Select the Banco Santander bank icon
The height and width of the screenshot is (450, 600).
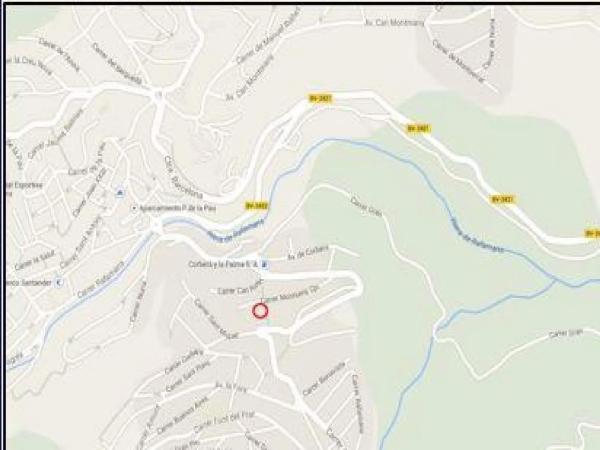point(59,283)
